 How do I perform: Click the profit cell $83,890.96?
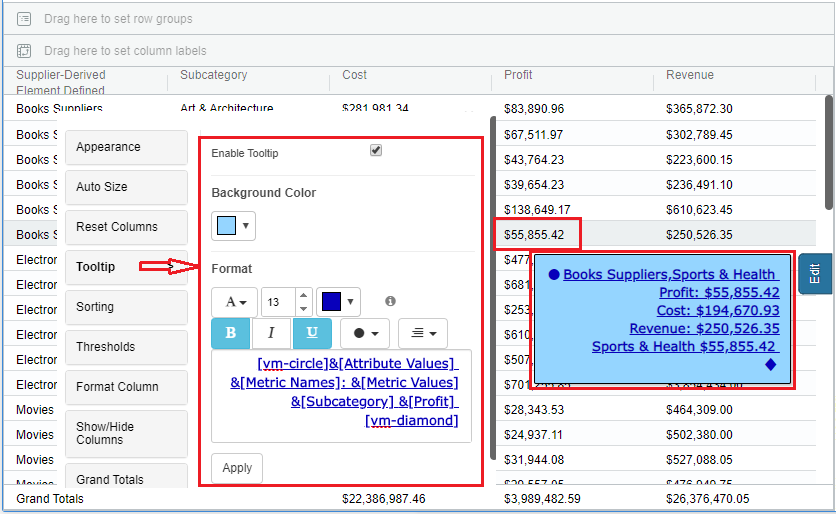(534, 109)
